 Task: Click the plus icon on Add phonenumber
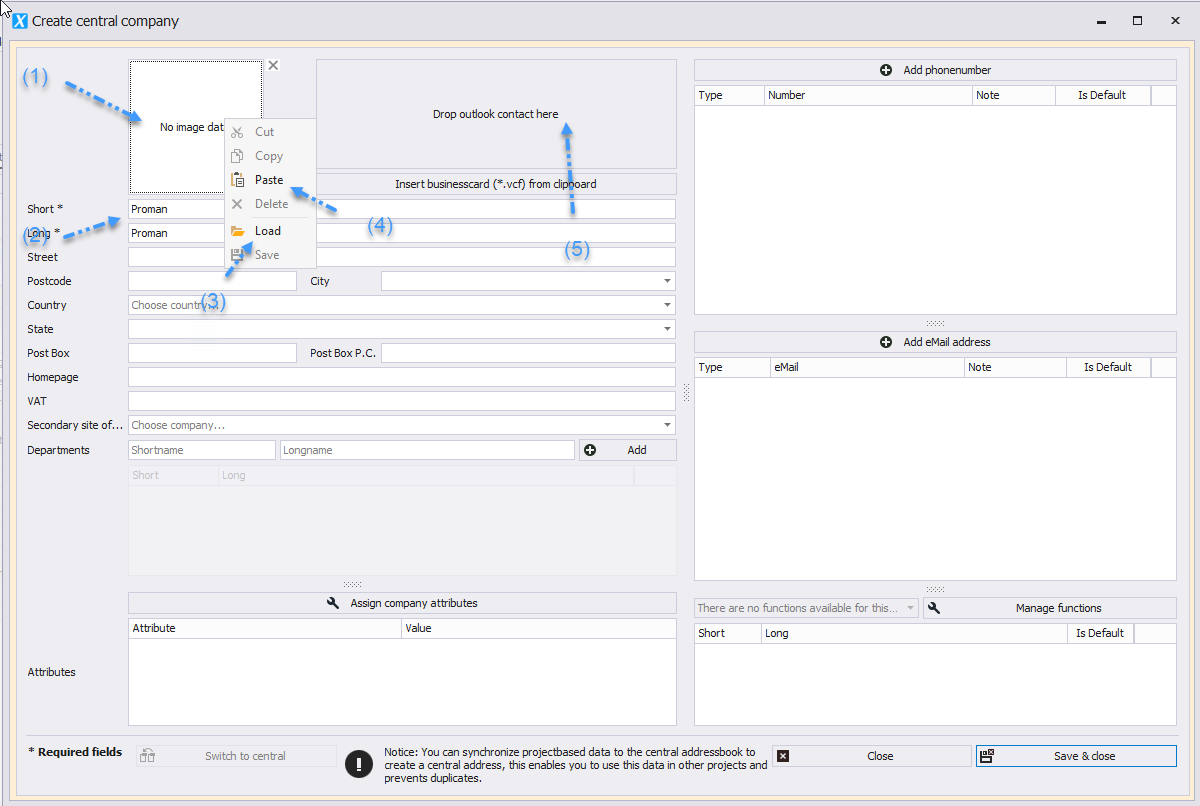pyautogui.click(x=886, y=70)
